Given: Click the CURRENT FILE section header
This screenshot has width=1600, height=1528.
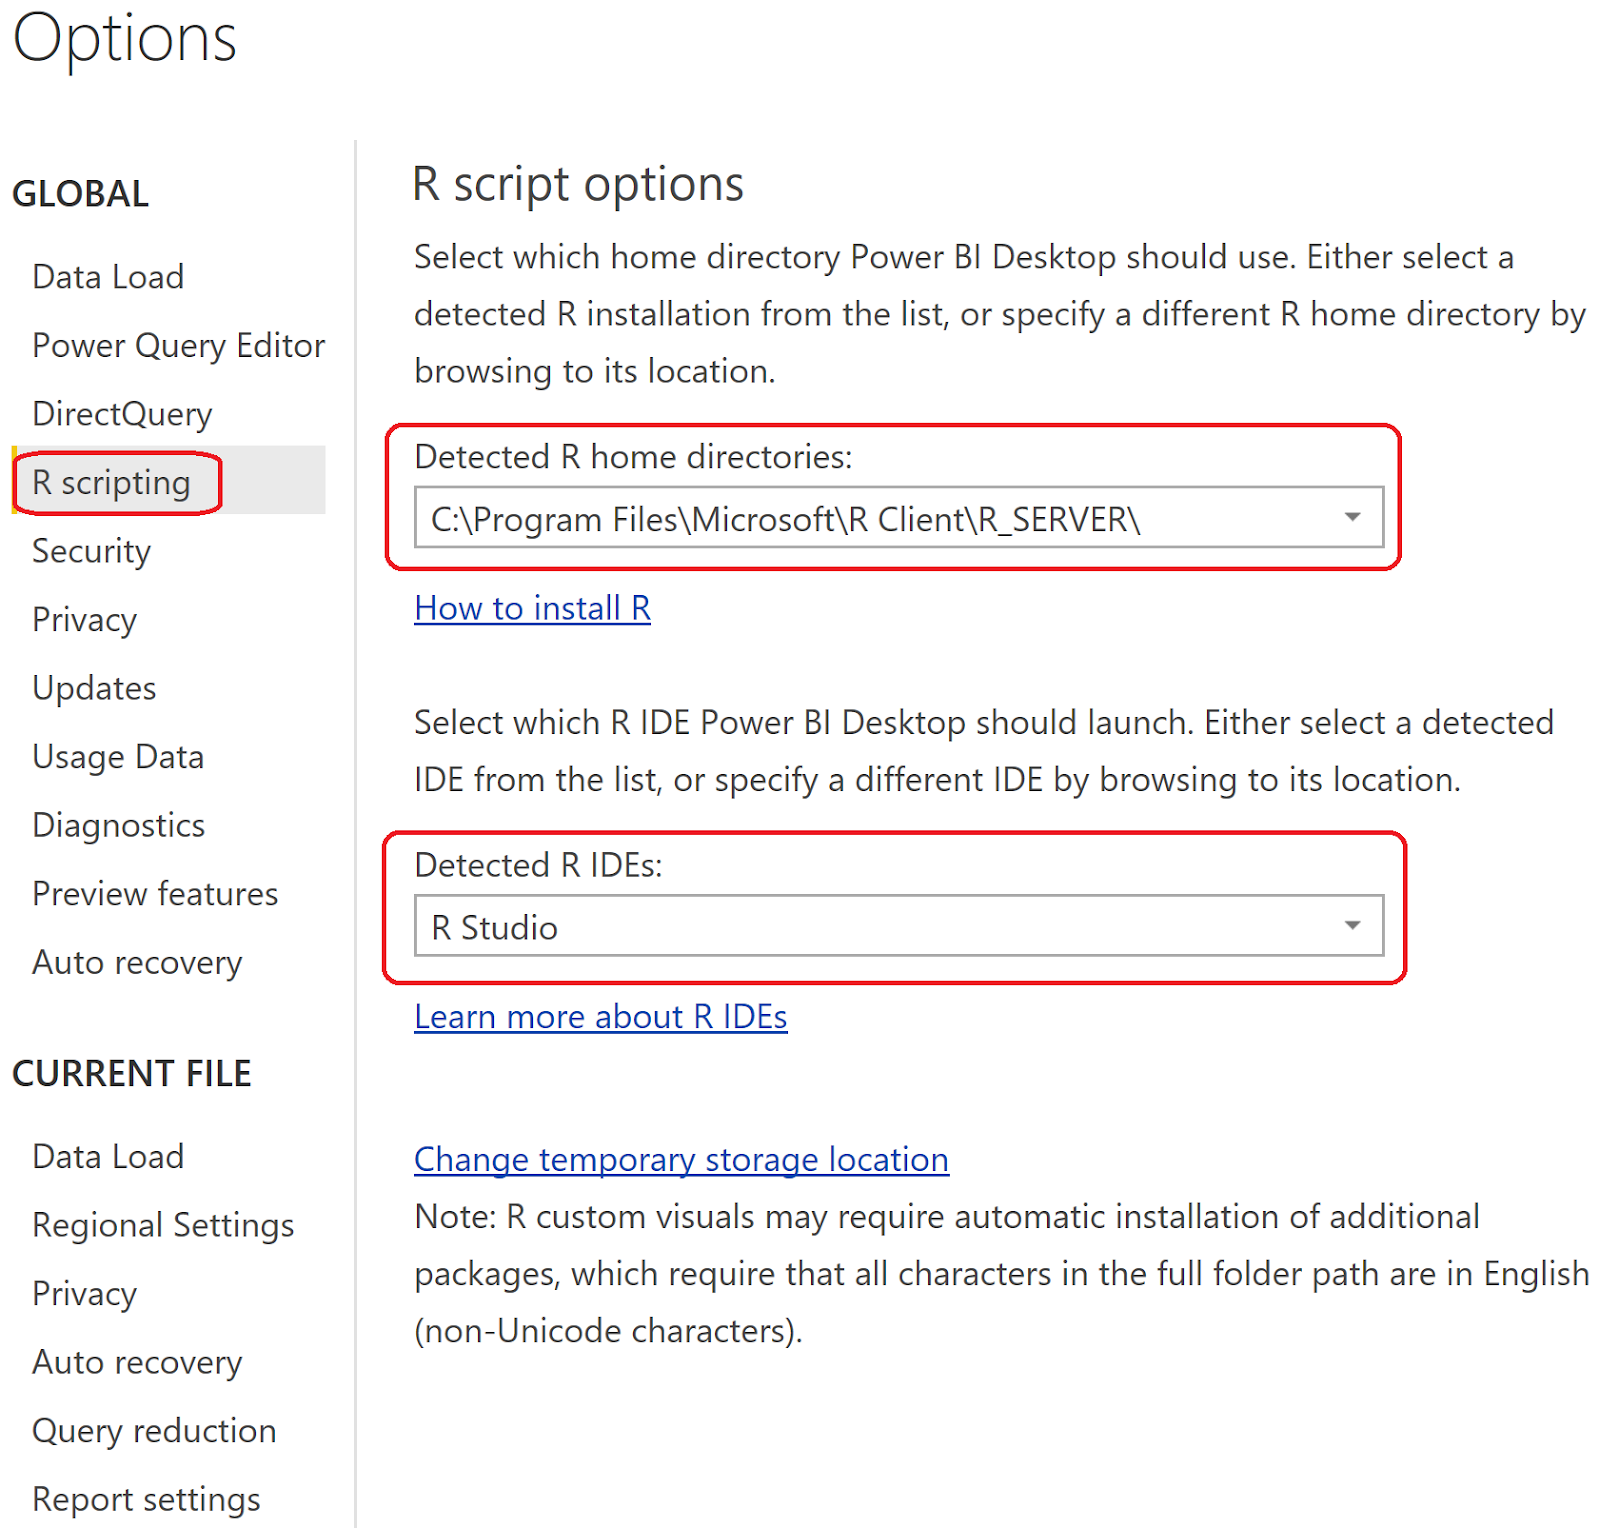Looking at the screenshot, I should 131,1074.
